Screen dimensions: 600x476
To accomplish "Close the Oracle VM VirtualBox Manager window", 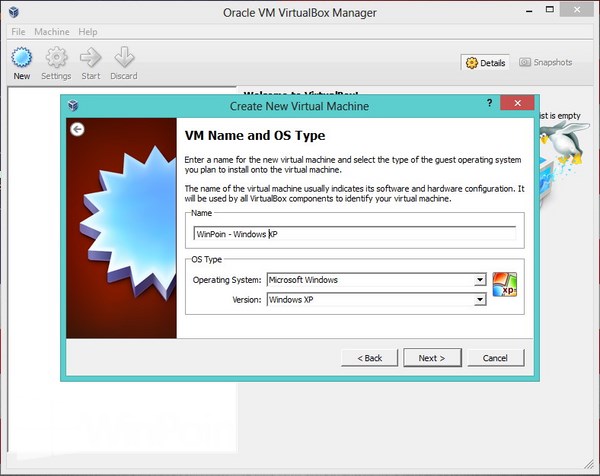I will [x=577, y=10].
